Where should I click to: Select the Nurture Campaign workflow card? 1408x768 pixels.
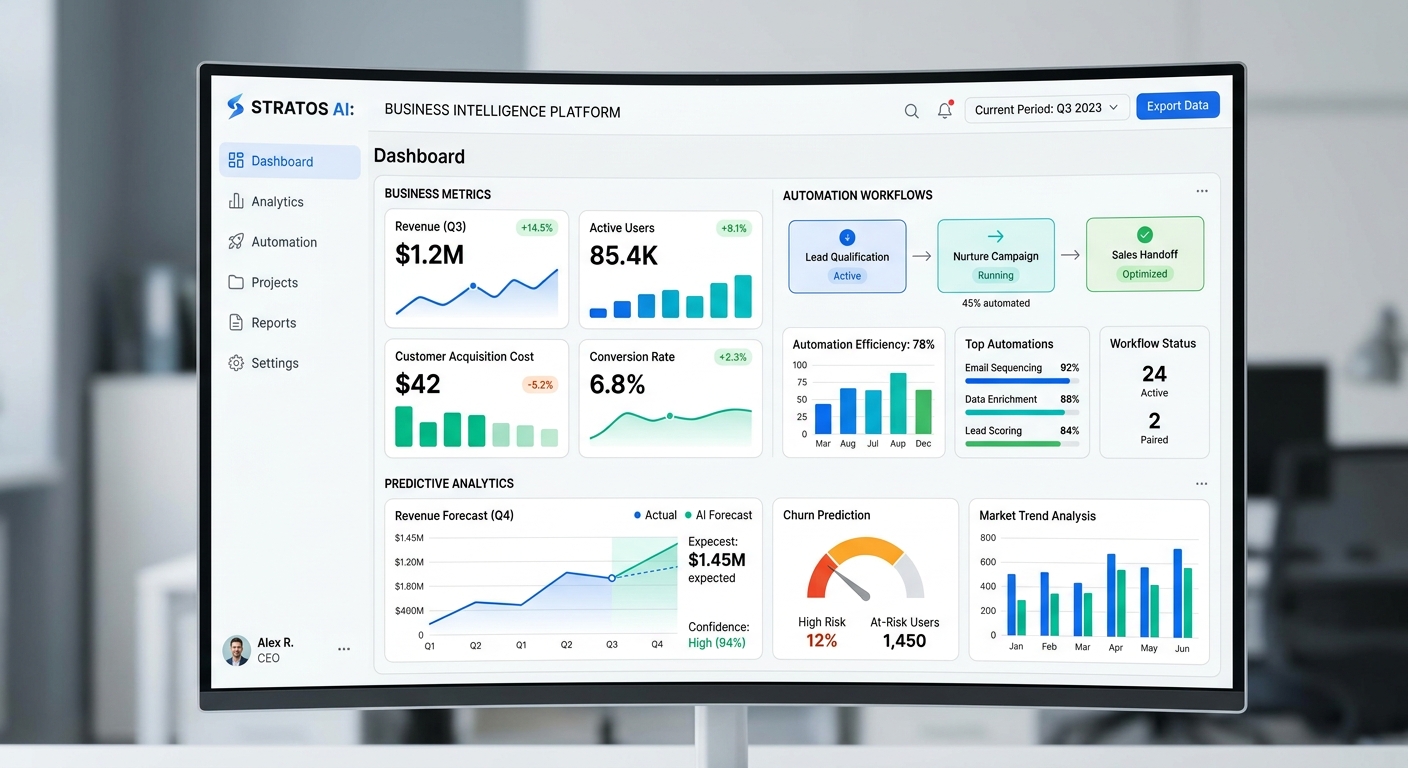996,256
